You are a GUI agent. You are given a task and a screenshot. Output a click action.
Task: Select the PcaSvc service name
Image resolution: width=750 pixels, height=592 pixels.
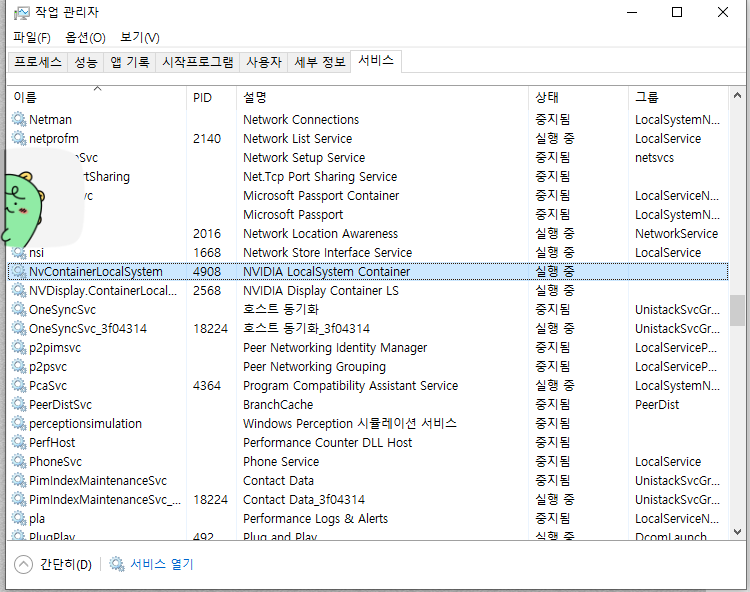click(x=48, y=385)
